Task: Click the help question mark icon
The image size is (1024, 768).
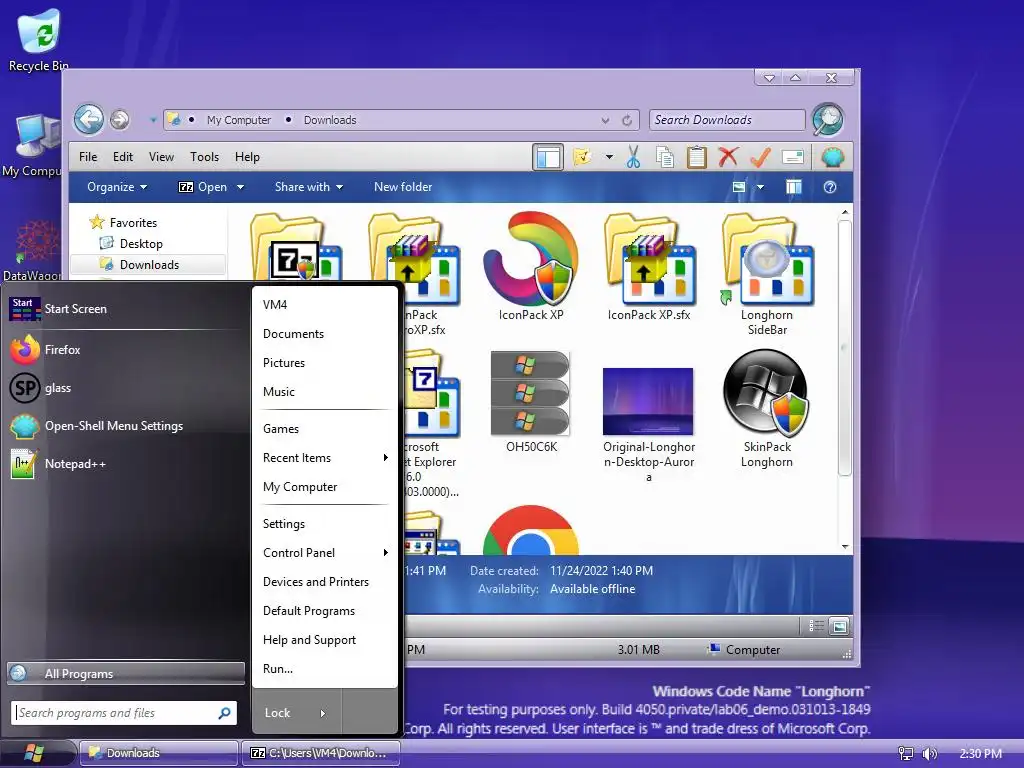Action: [830, 187]
